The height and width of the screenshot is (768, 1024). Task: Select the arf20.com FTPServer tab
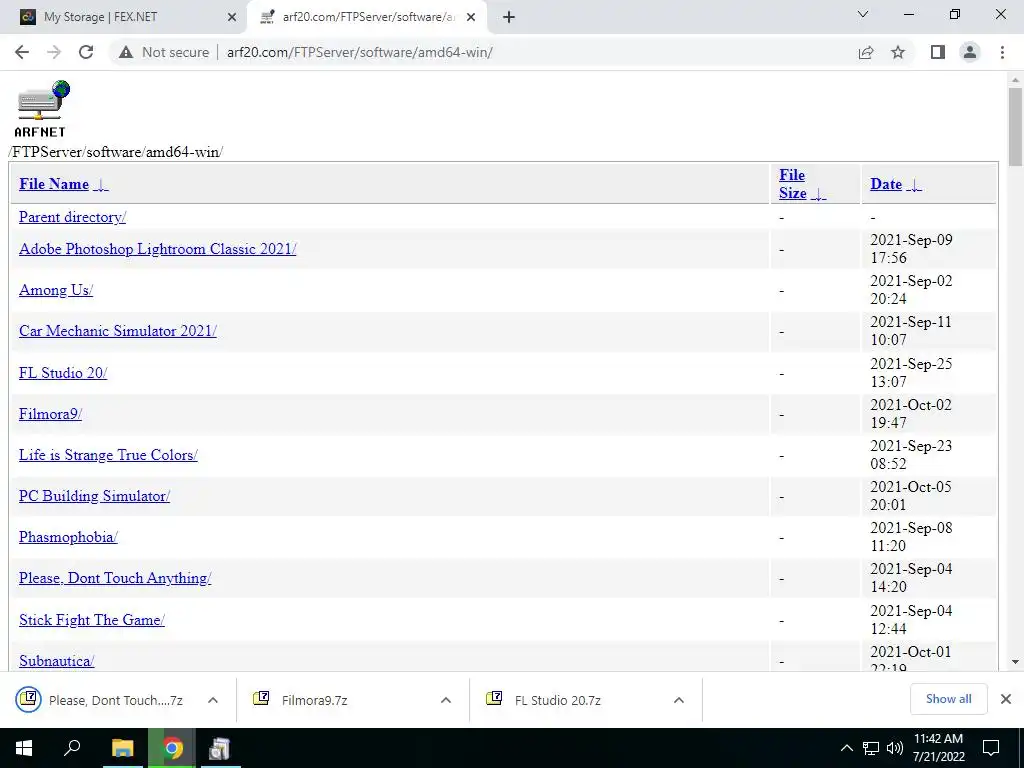pos(368,17)
